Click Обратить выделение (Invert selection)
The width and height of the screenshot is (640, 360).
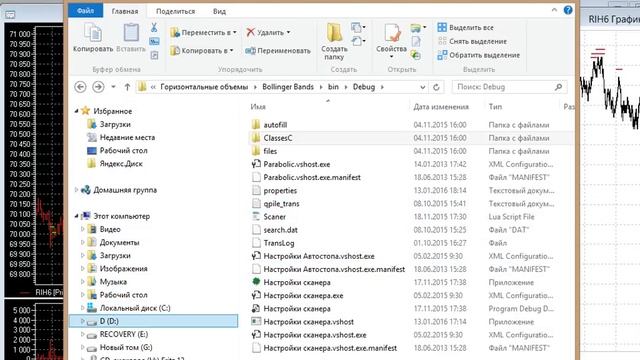pyautogui.click(x=479, y=55)
